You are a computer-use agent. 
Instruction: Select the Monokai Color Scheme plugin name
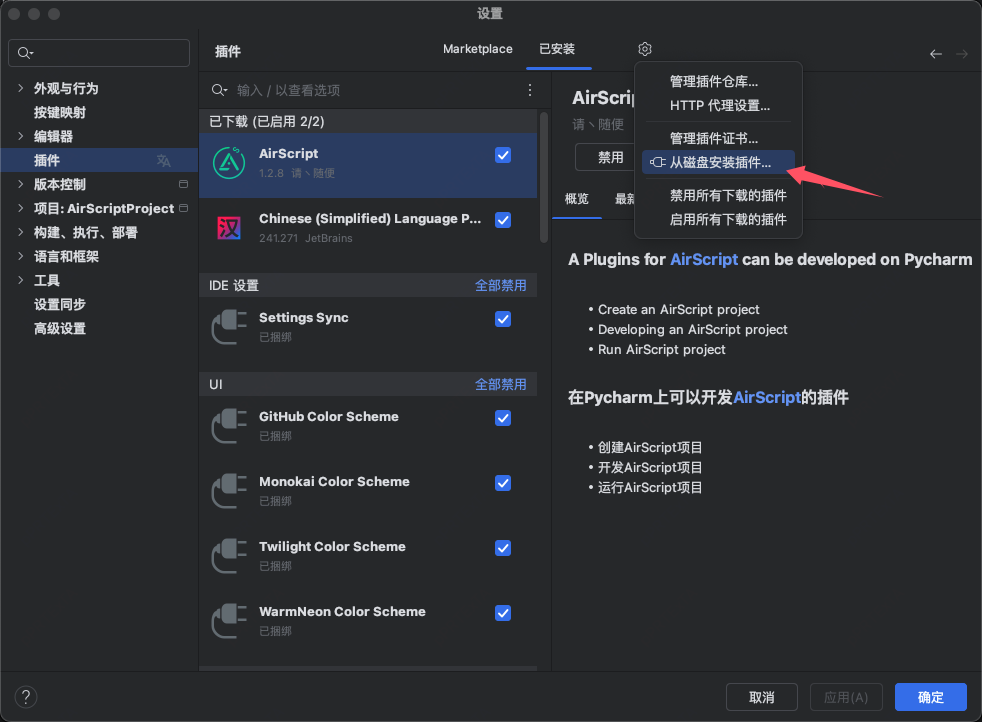(334, 482)
